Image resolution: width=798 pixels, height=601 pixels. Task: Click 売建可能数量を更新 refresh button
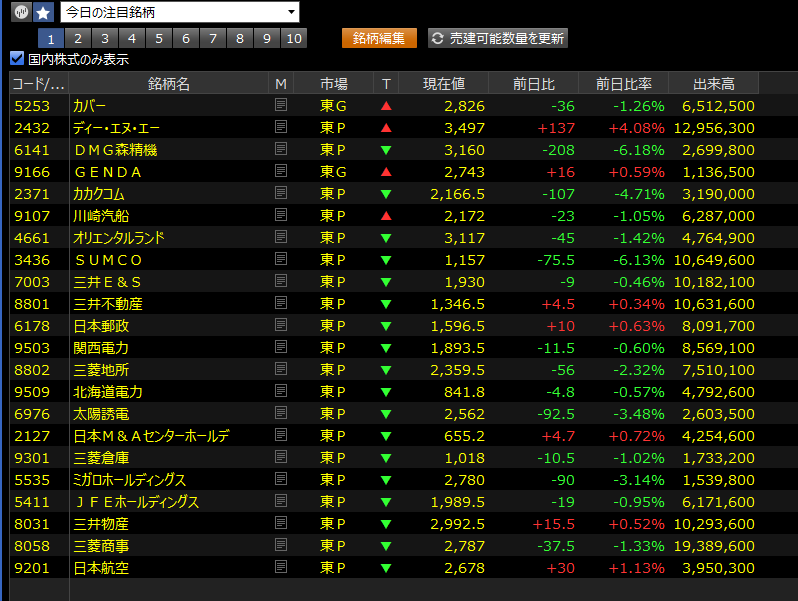(x=498, y=38)
